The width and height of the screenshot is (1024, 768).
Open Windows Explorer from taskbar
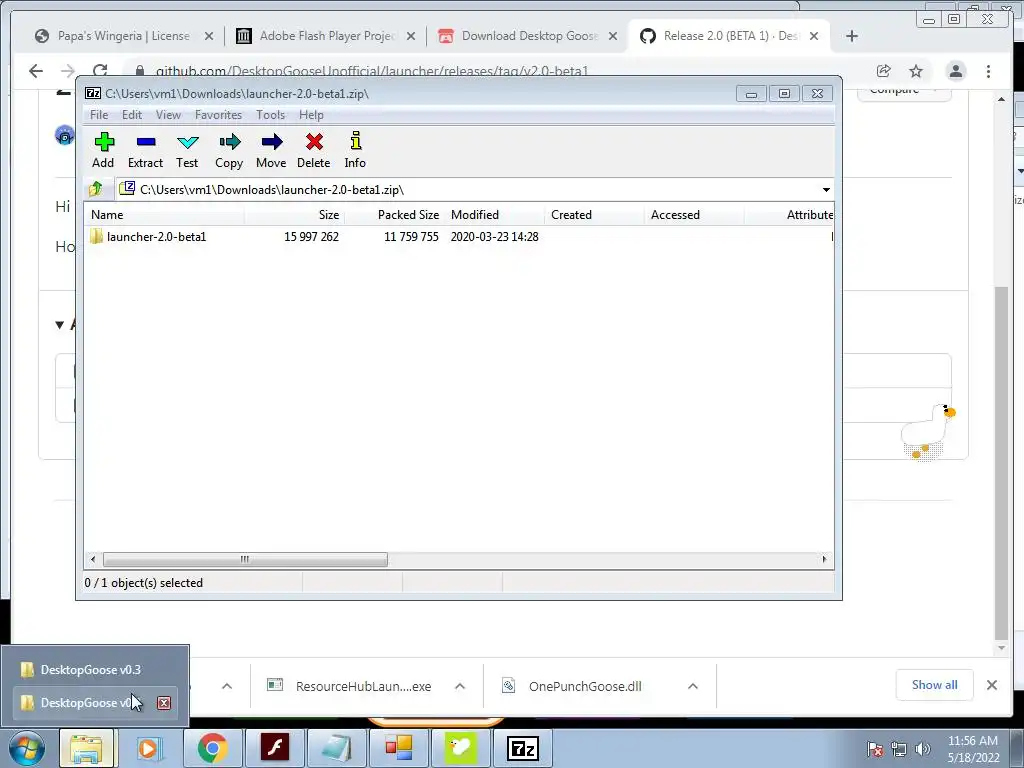pyautogui.click(x=86, y=748)
